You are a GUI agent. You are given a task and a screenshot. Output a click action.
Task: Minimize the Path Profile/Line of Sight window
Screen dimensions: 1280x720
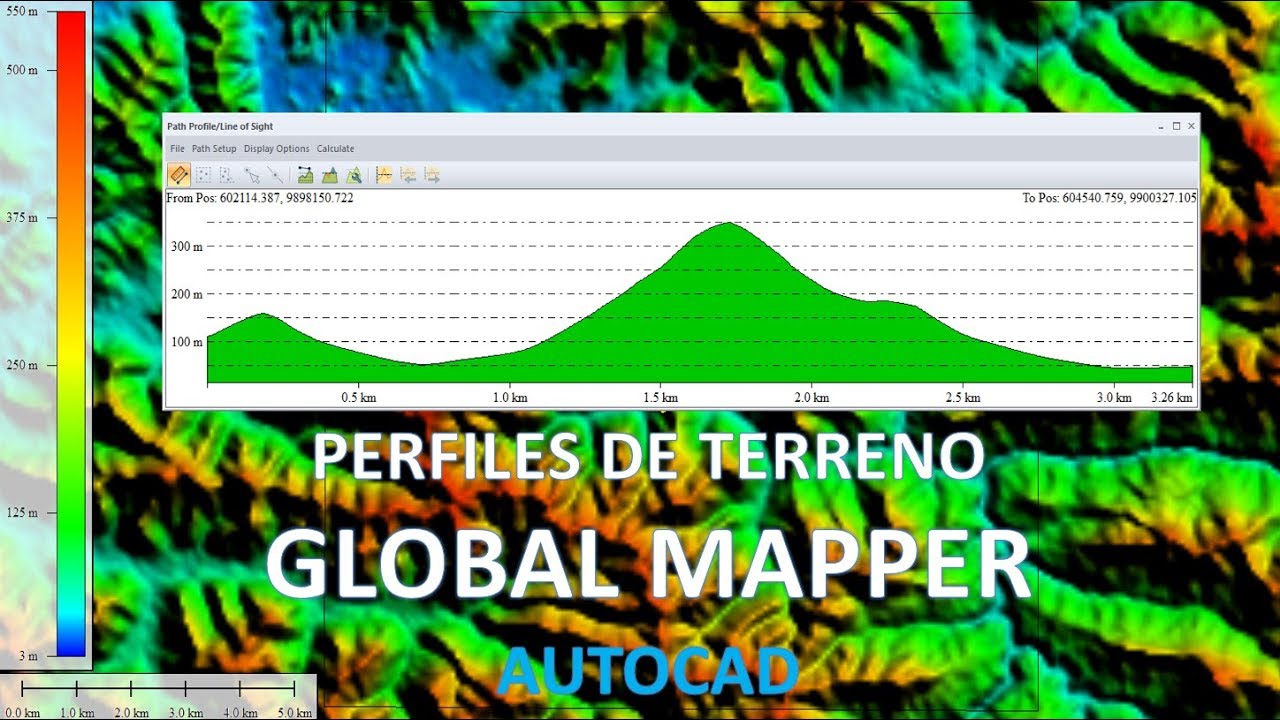(1161, 126)
